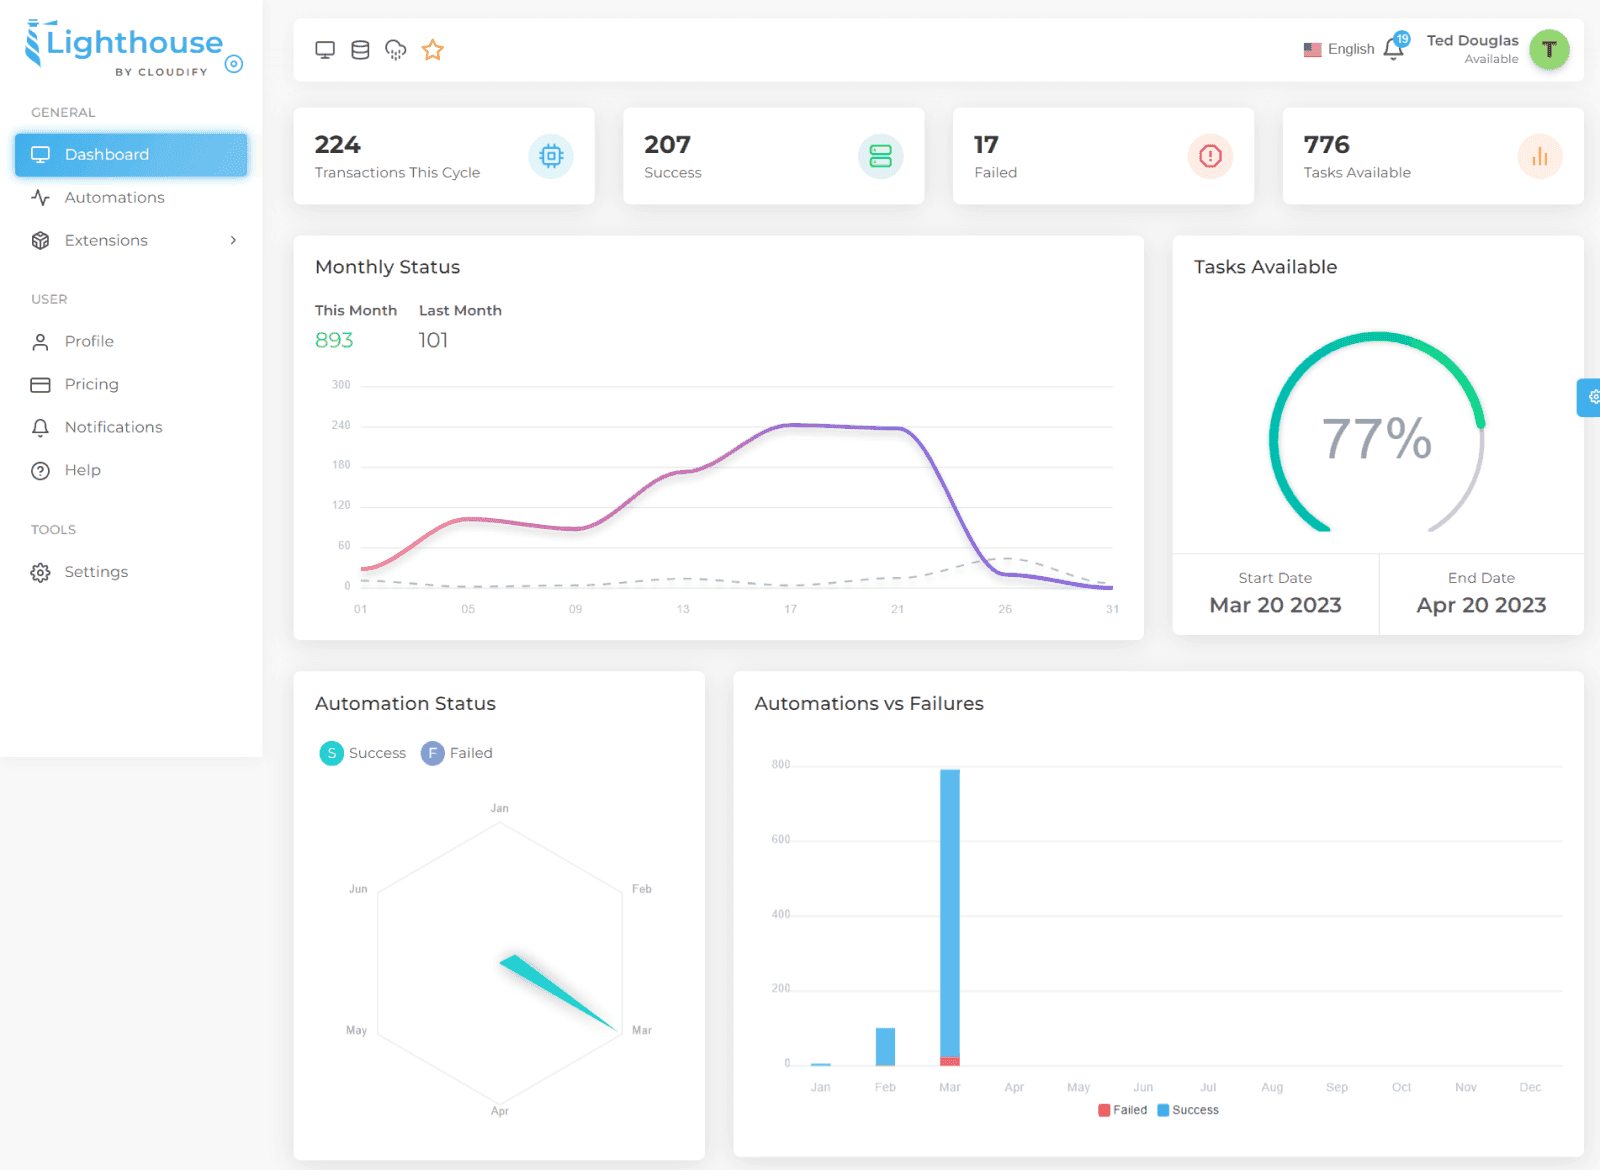Click the Help question mark icon in sidebar
Screen dimensions: 1600x1170
[40, 471]
